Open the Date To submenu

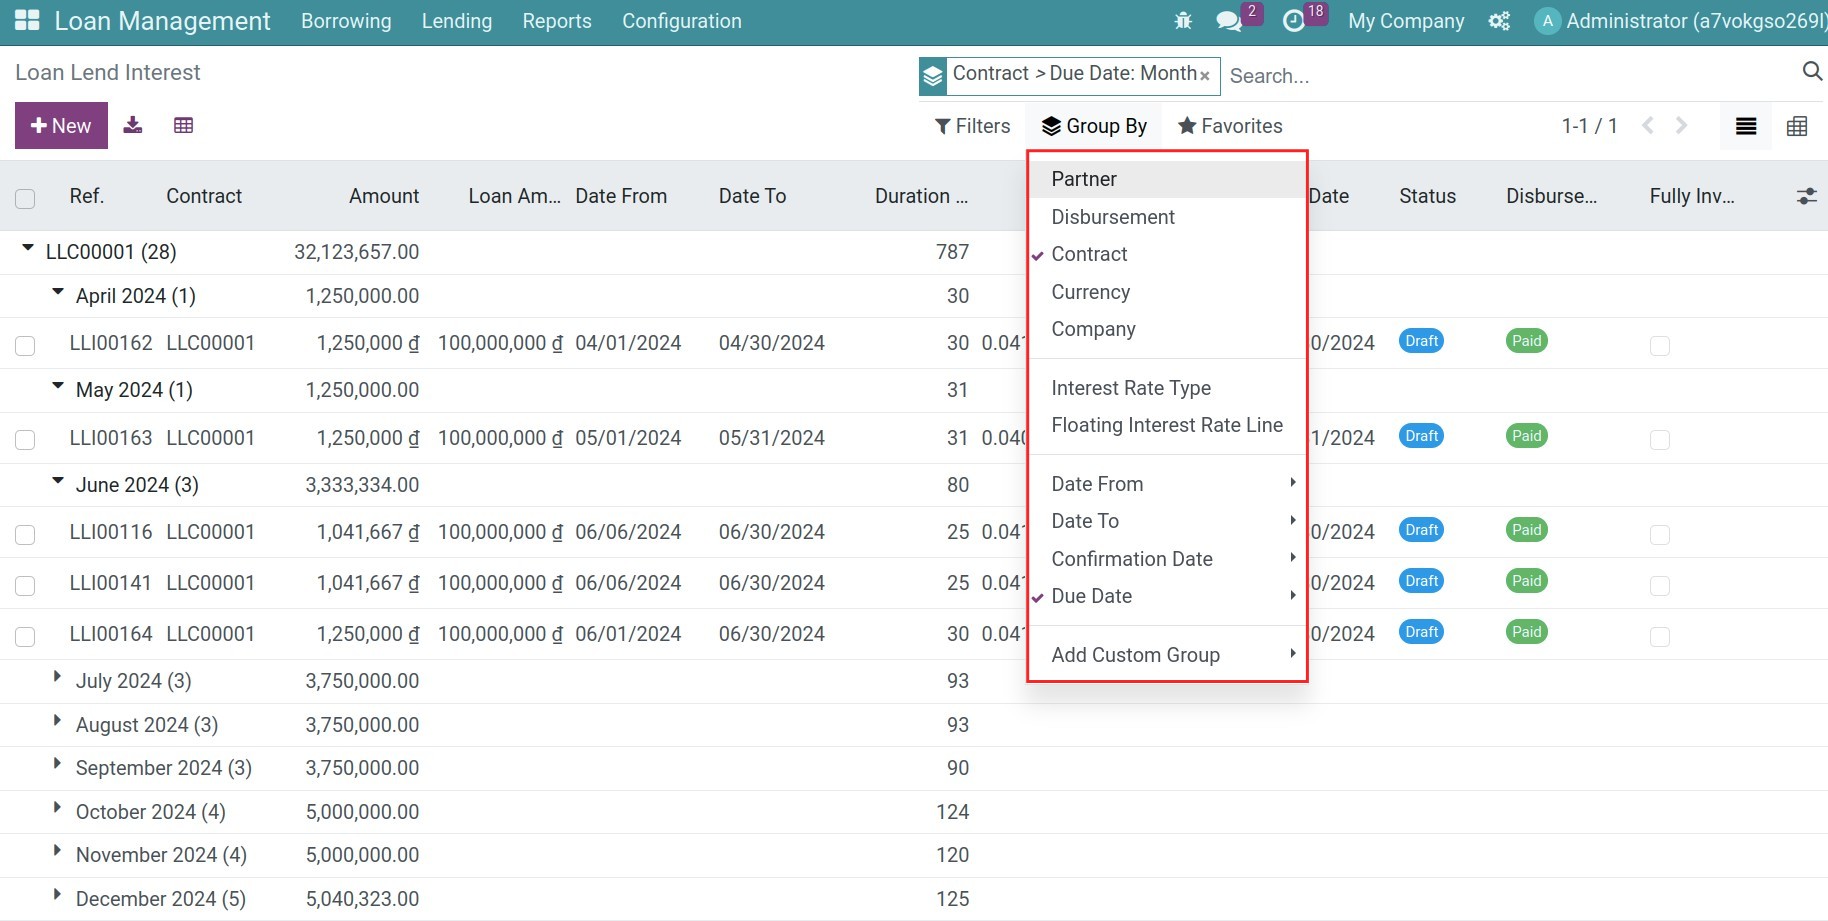pyautogui.click(x=1167, y=521)
